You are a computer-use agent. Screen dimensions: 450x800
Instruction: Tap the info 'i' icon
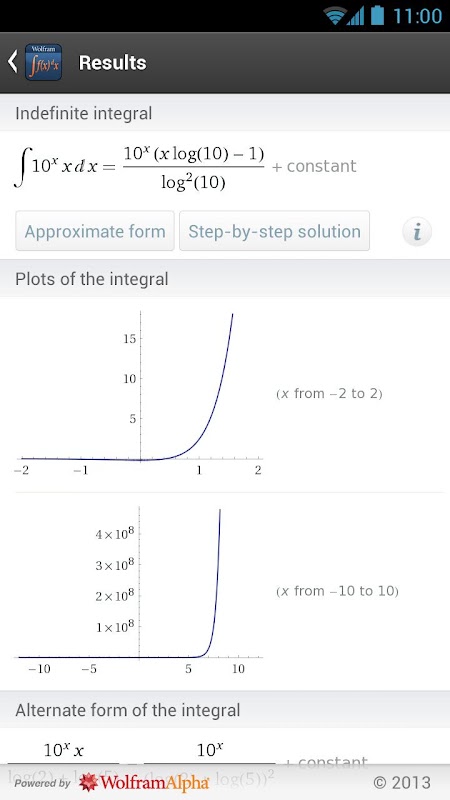417,232
